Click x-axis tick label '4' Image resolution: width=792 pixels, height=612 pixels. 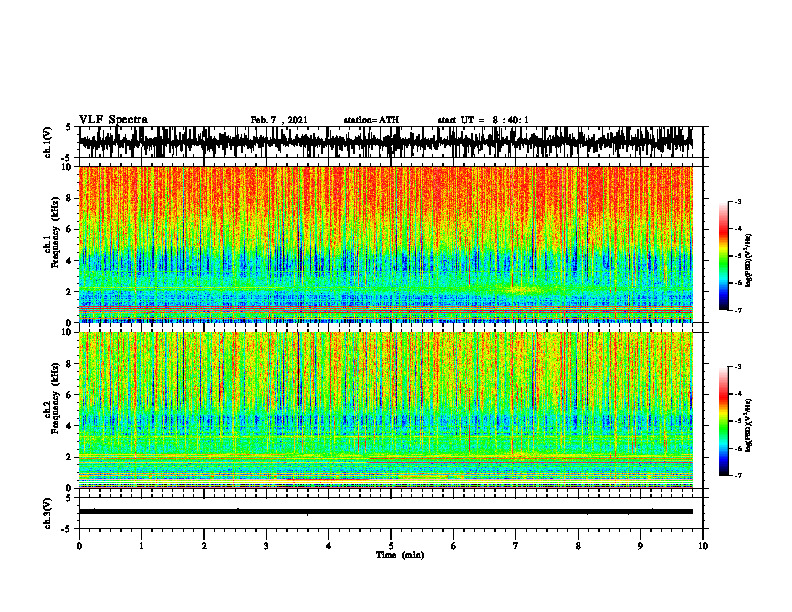point(329,546)
